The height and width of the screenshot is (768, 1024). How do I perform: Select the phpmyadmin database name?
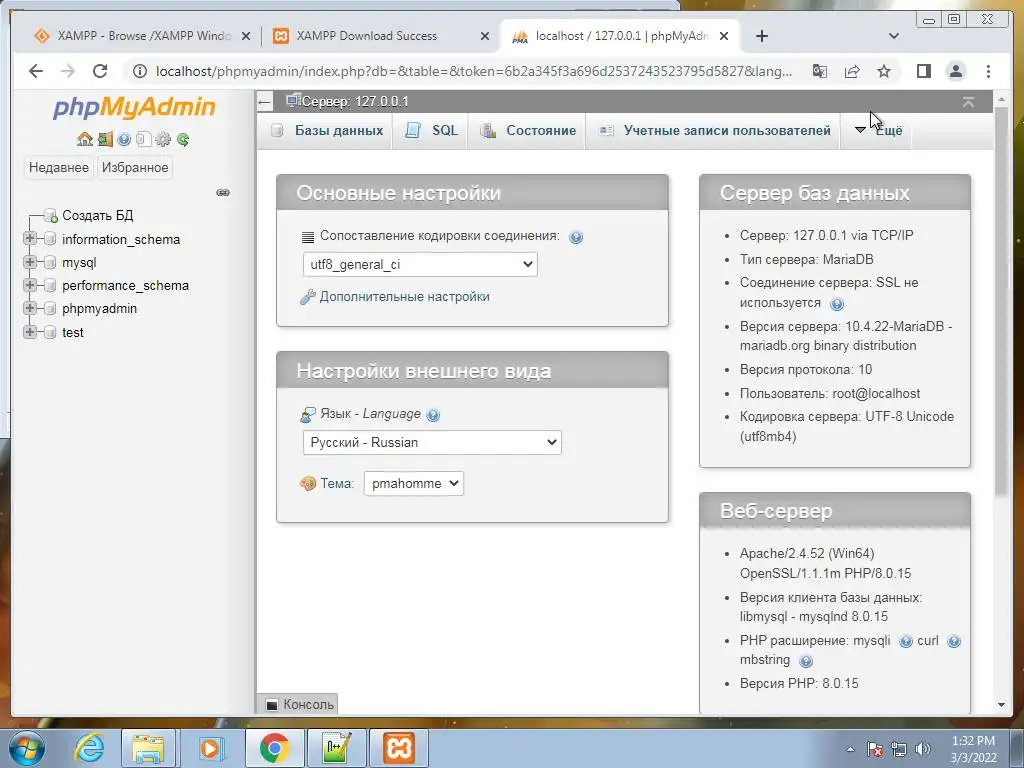click(x=99, y=308)
